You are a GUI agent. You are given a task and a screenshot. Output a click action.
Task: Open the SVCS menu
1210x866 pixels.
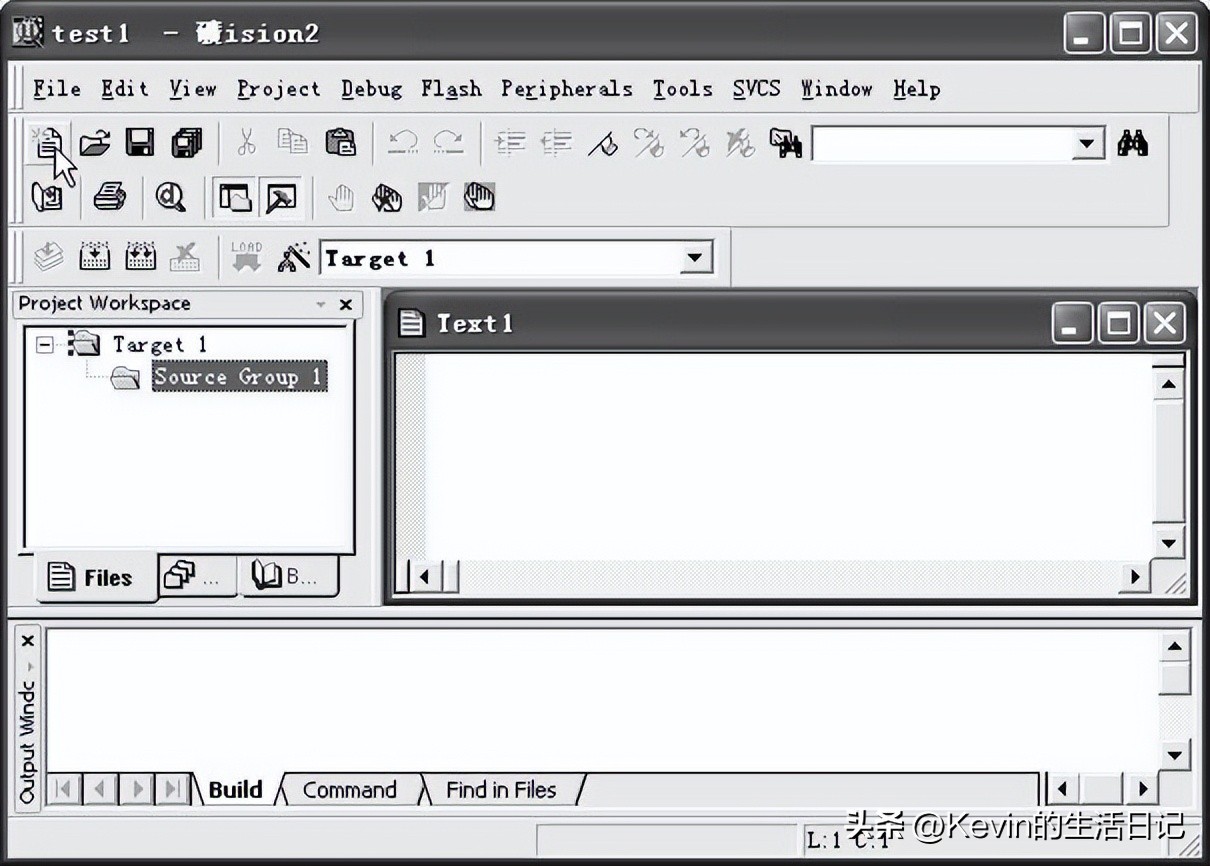[756, 89]
